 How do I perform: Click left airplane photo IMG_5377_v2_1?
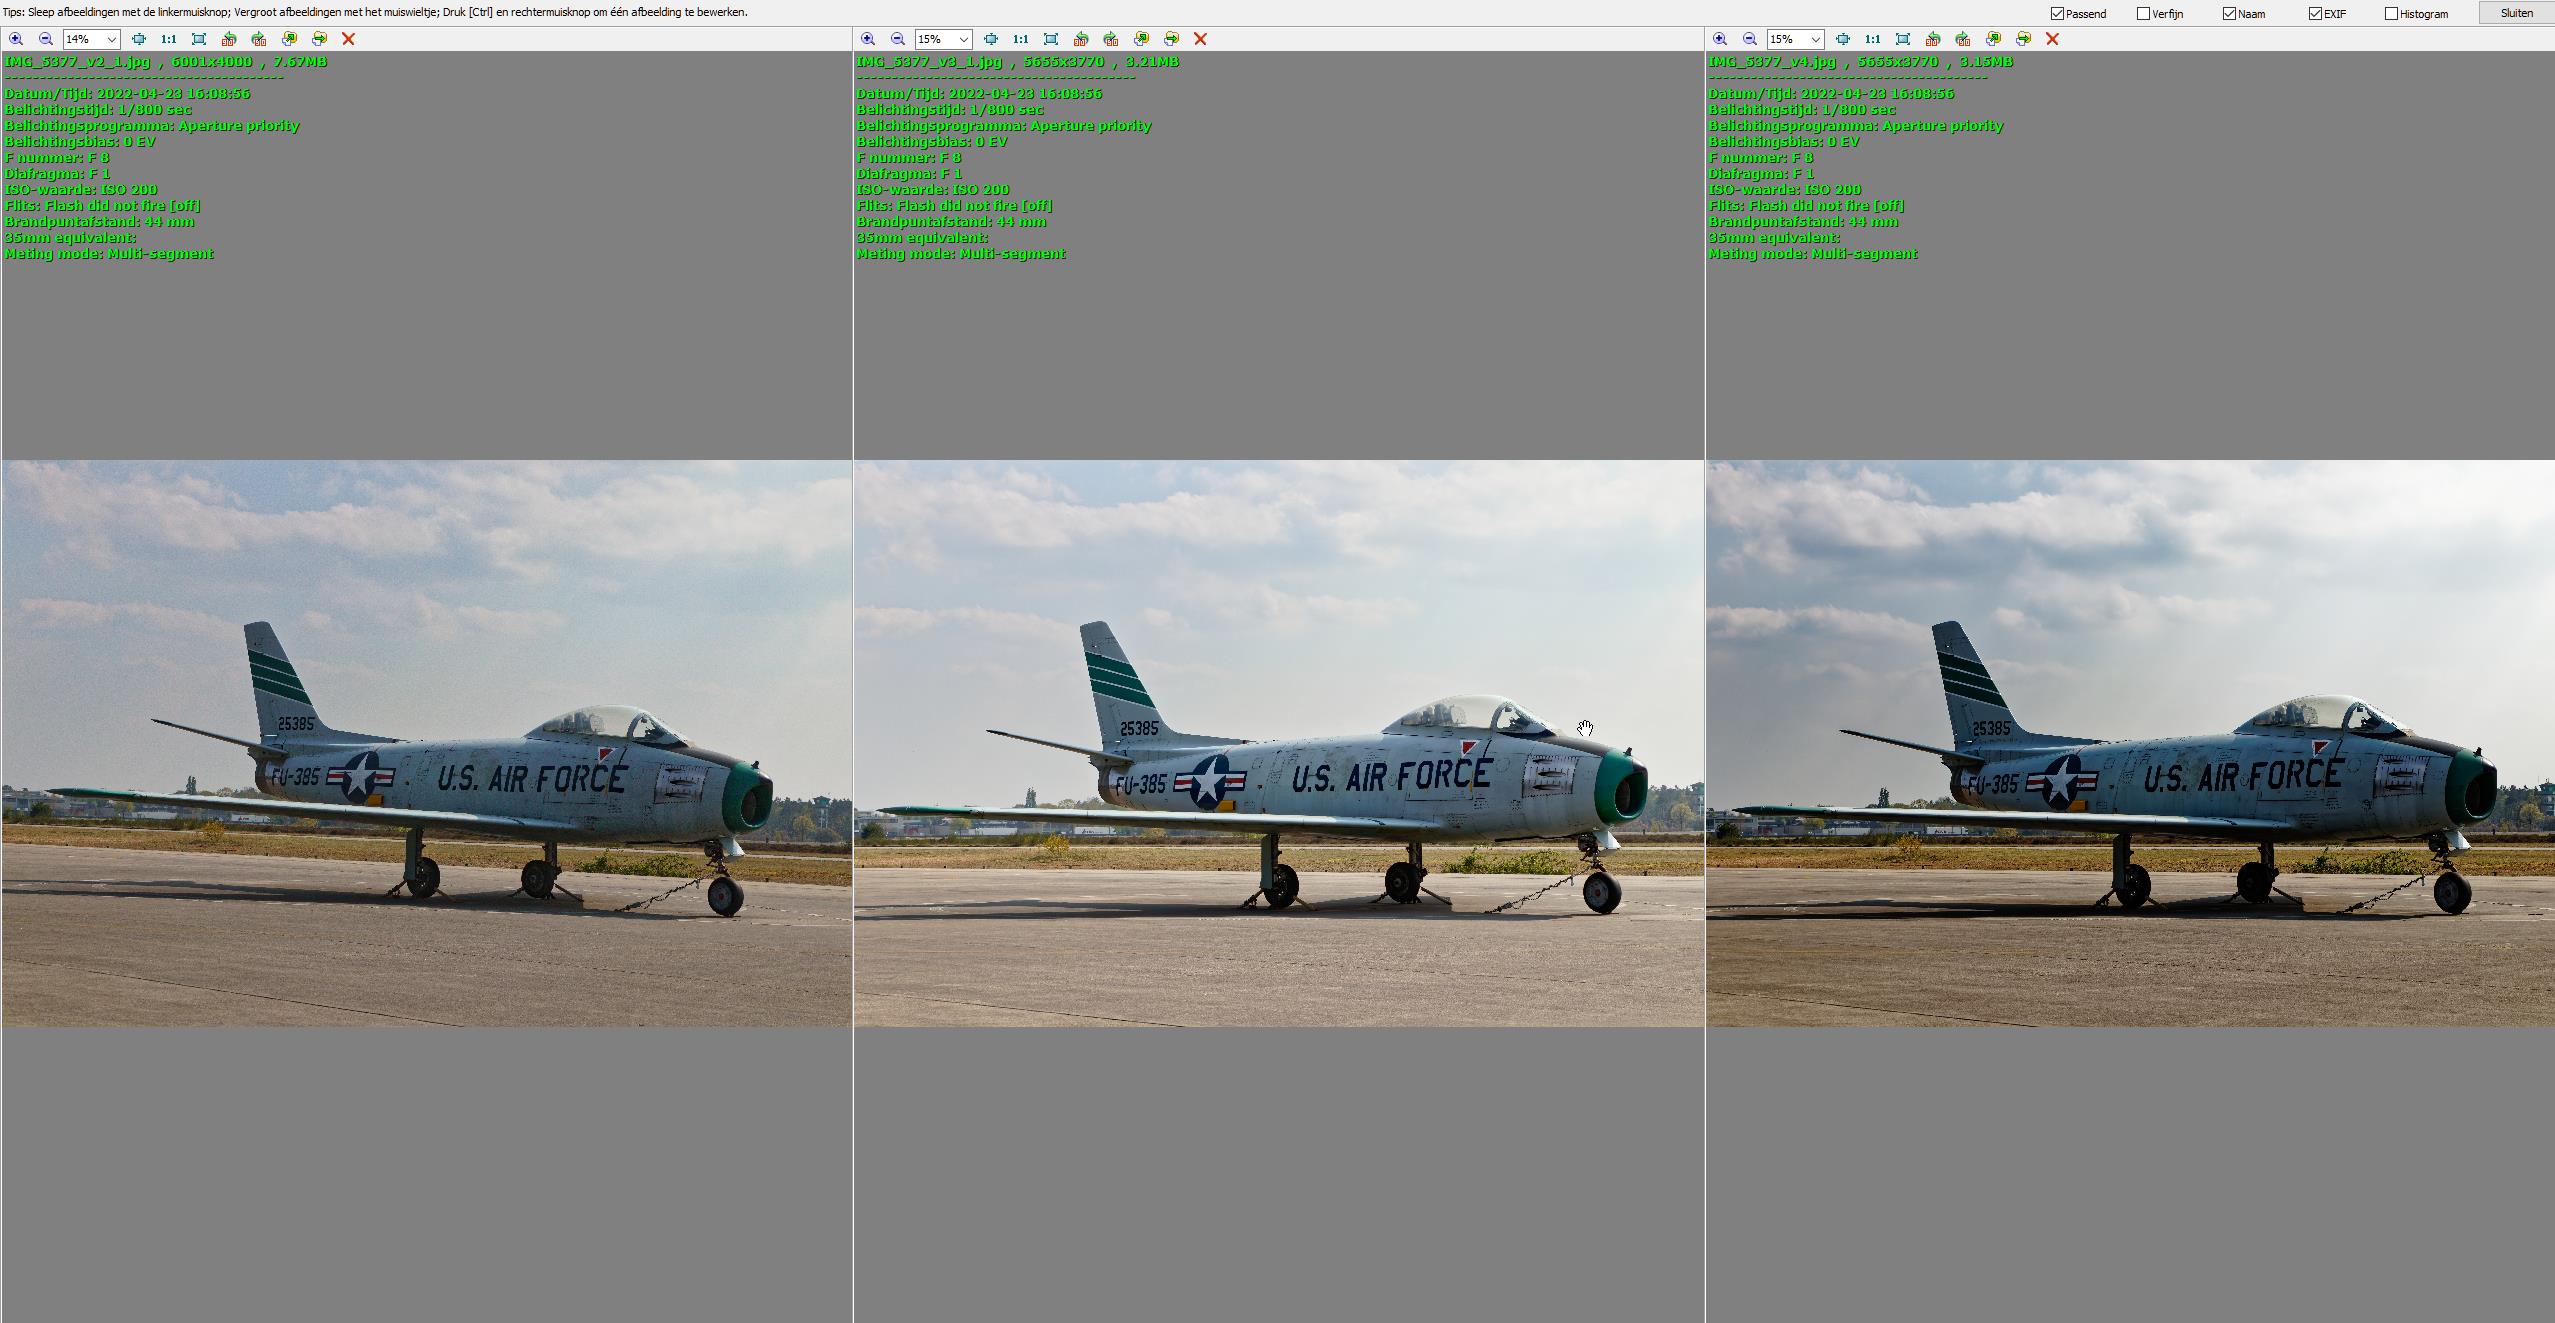(427, 743)
